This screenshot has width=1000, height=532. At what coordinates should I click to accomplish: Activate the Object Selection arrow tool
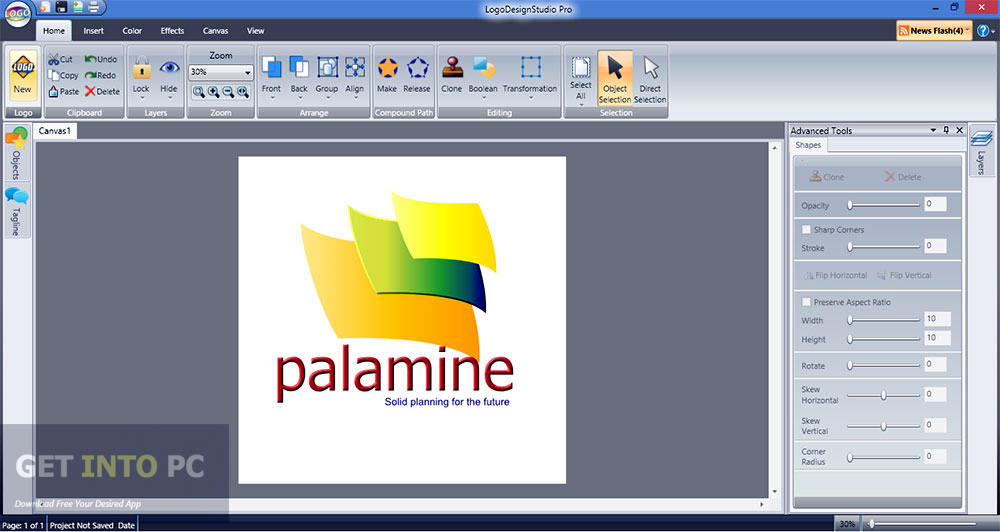coord(615,78)
